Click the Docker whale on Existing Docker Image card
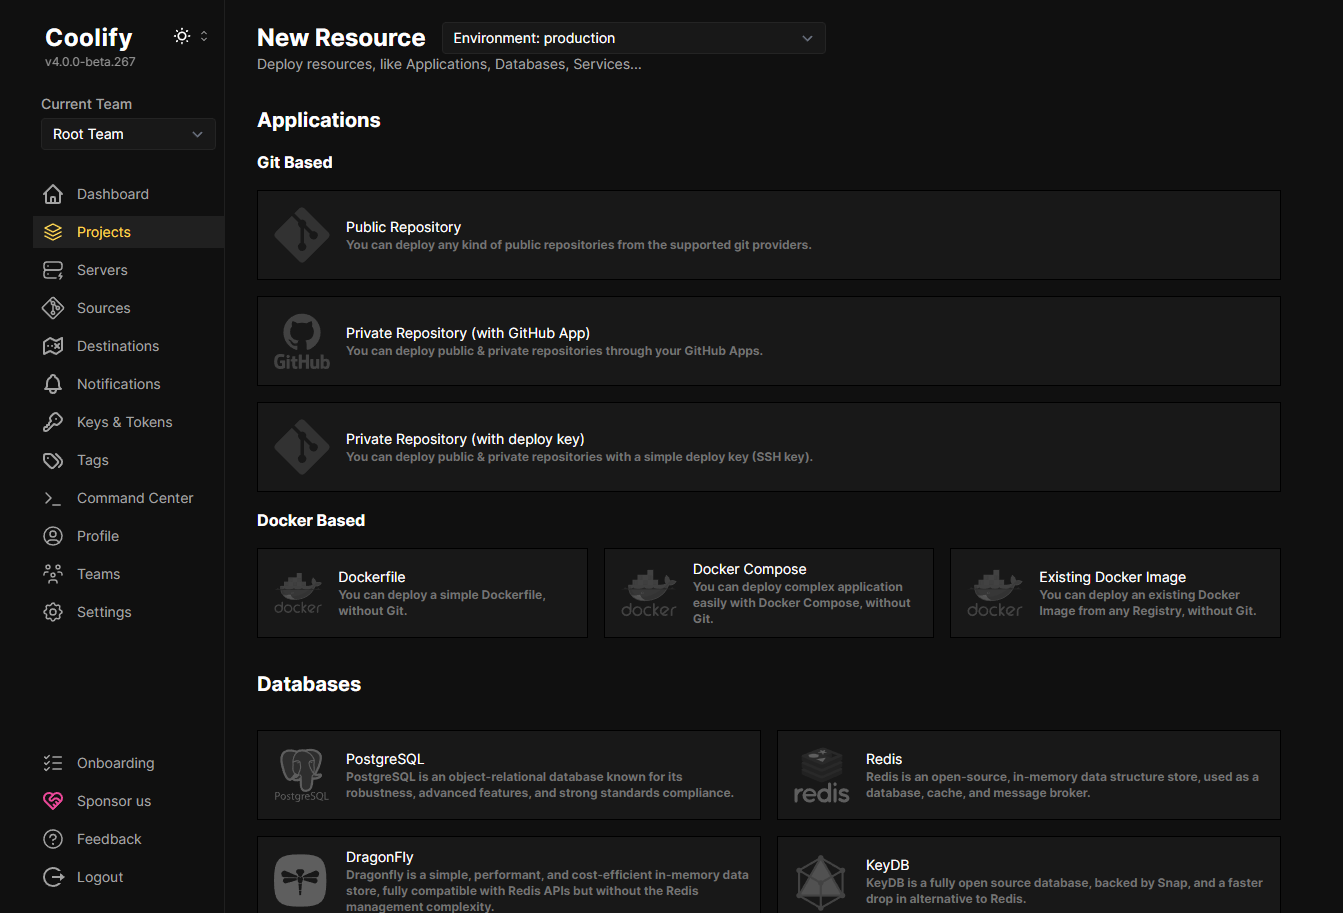Screen dimensions: 1343x913 click(995, 593)
